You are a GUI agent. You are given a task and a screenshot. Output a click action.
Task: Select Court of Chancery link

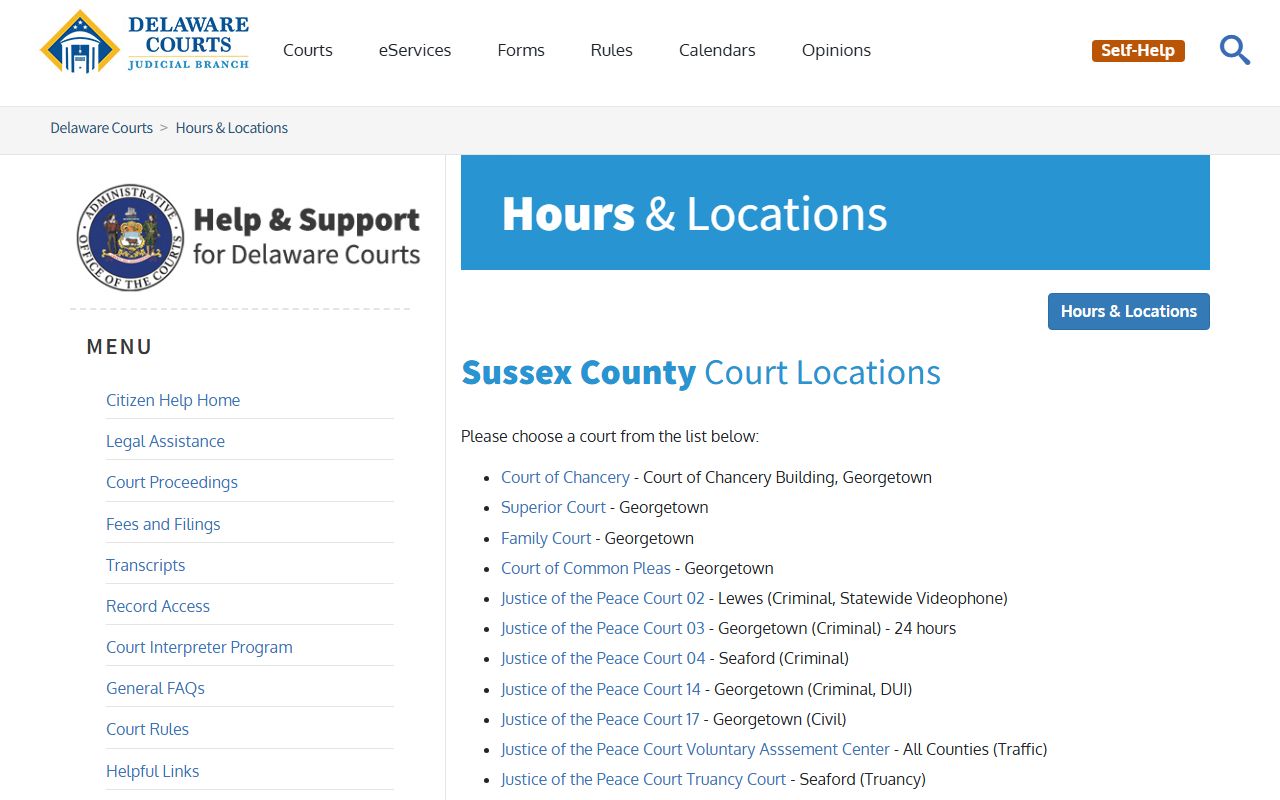tap(565, 477)
